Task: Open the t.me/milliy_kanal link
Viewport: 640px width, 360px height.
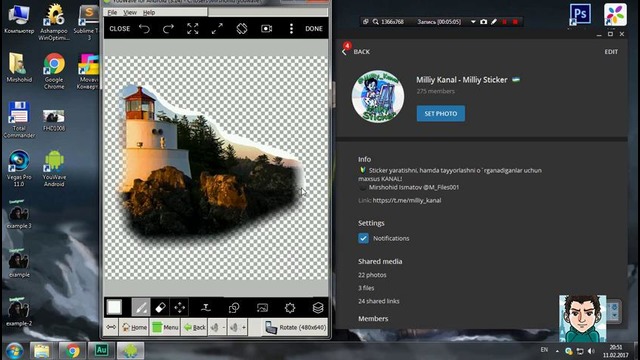Action: tap(407, 200)
